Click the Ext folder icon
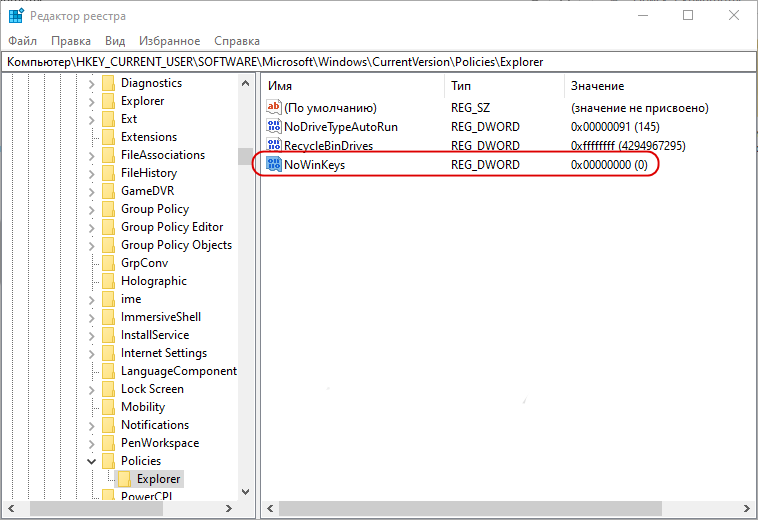This screenshot has height=520, width=758. click(109, 119)
